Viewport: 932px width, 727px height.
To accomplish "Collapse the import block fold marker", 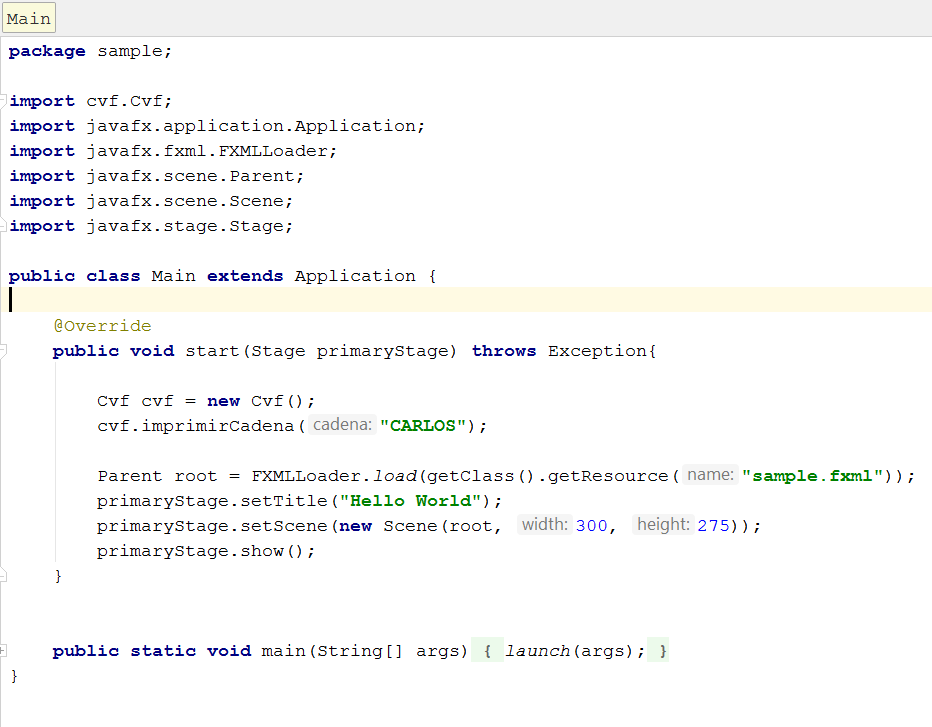I will (3, 100).
